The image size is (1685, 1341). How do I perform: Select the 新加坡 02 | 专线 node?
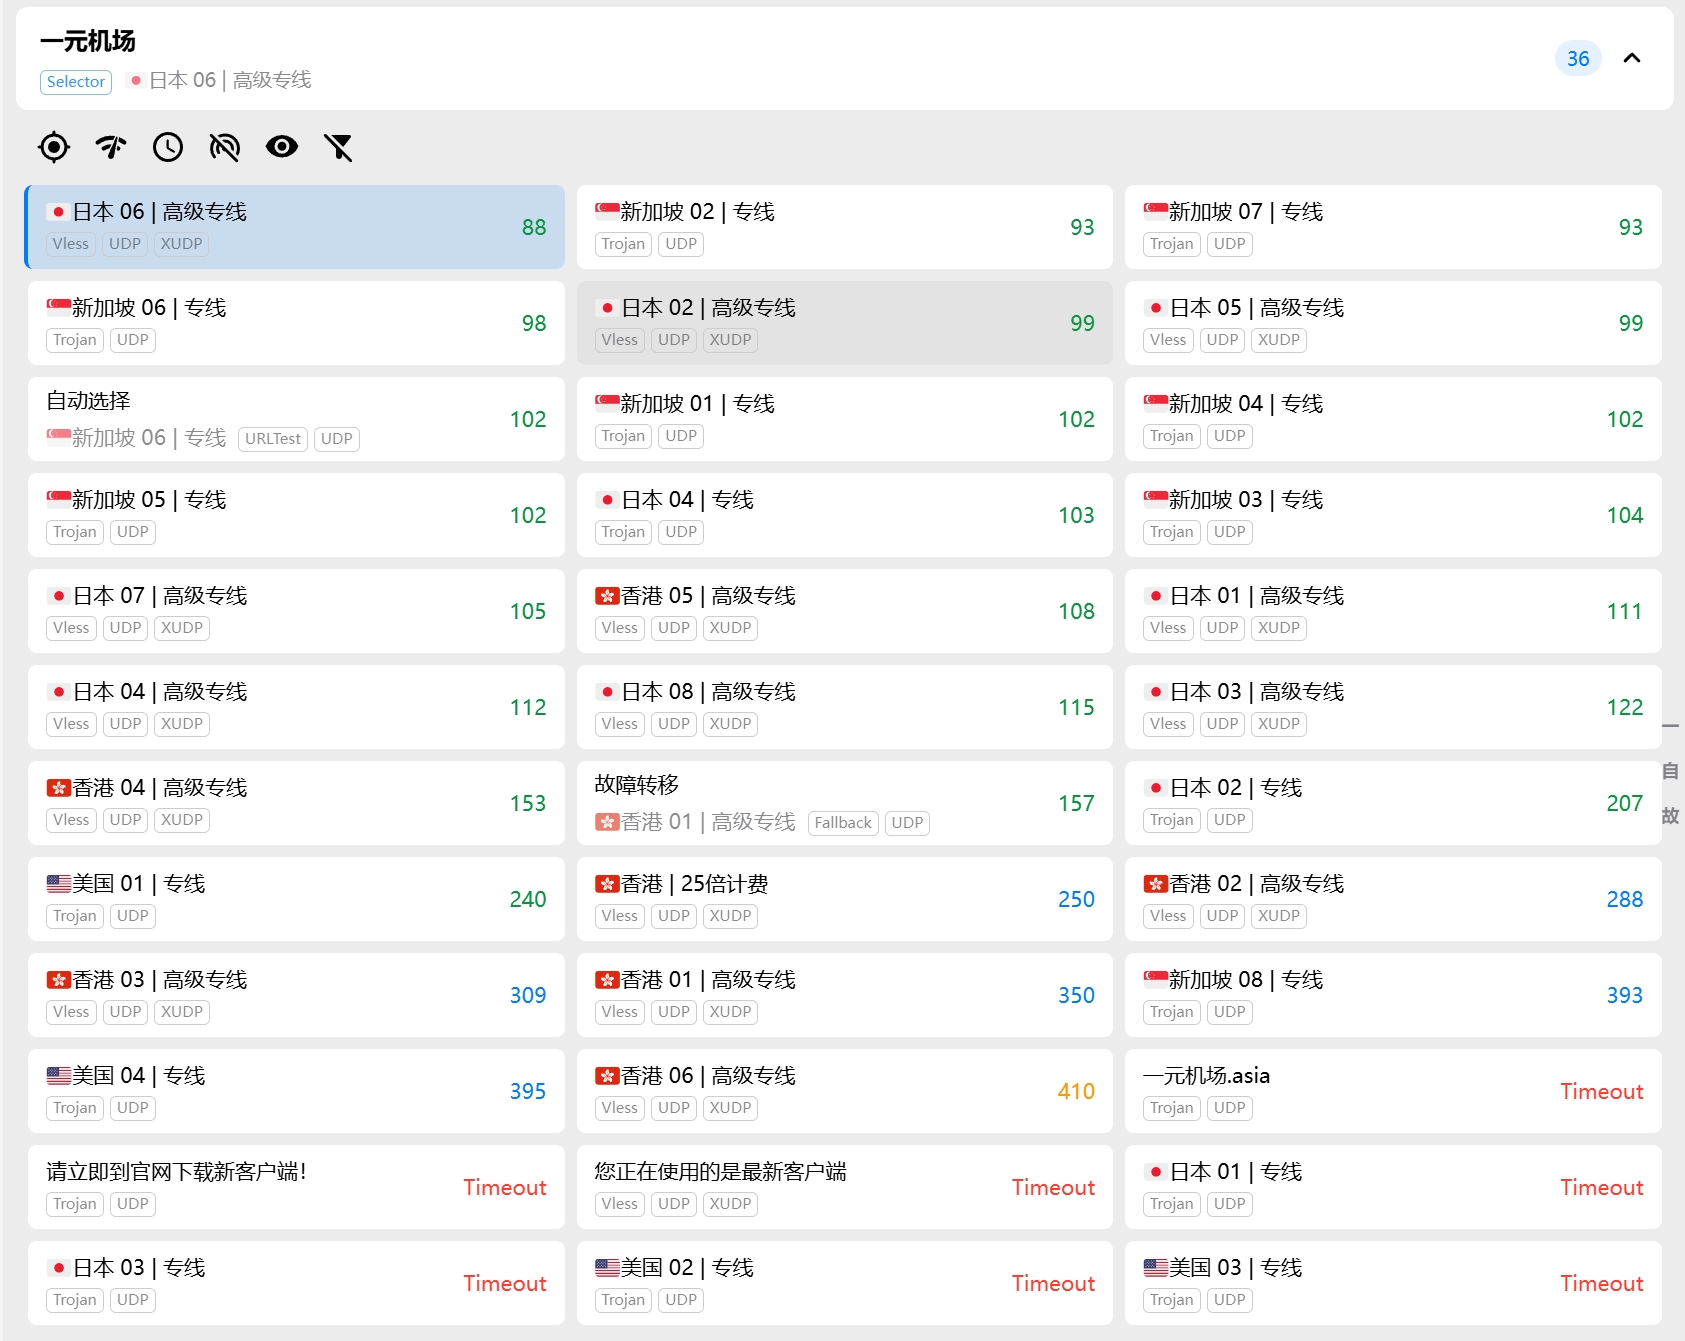point(844,227)
